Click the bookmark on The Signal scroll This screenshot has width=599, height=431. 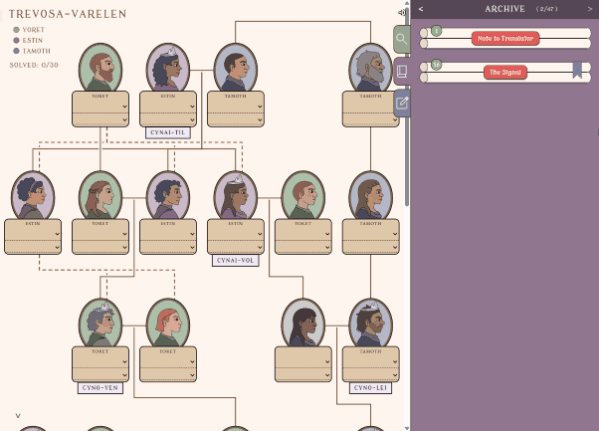coord(577,70)
